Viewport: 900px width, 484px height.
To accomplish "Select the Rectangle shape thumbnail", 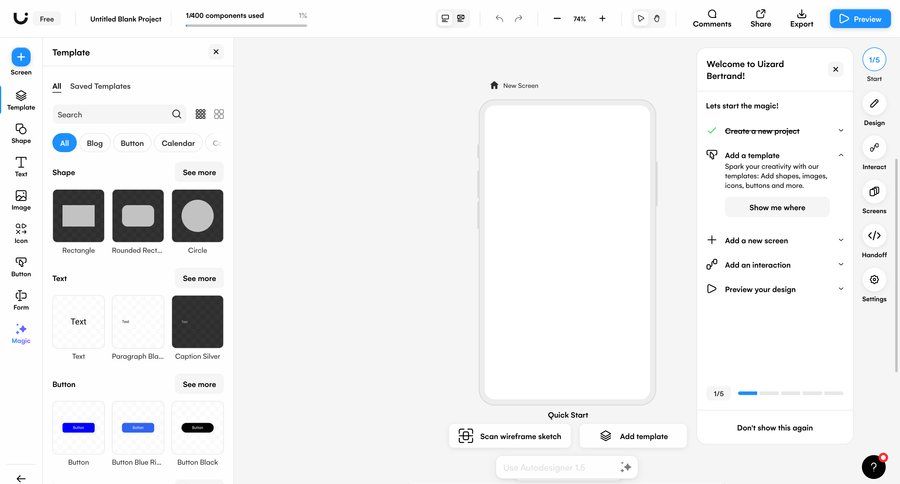I will [x=79, y=216].
